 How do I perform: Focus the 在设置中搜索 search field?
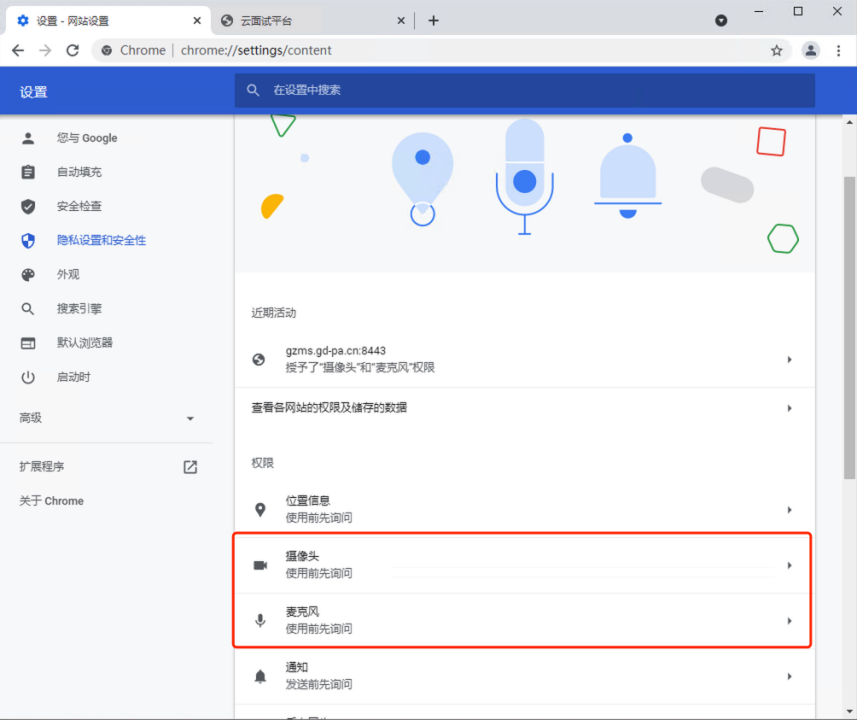click(525, 90)
